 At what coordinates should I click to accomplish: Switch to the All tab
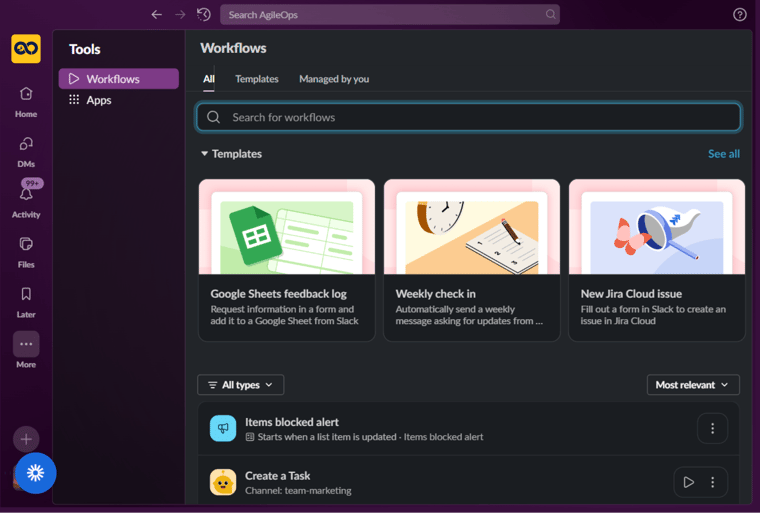coord(209,79)
